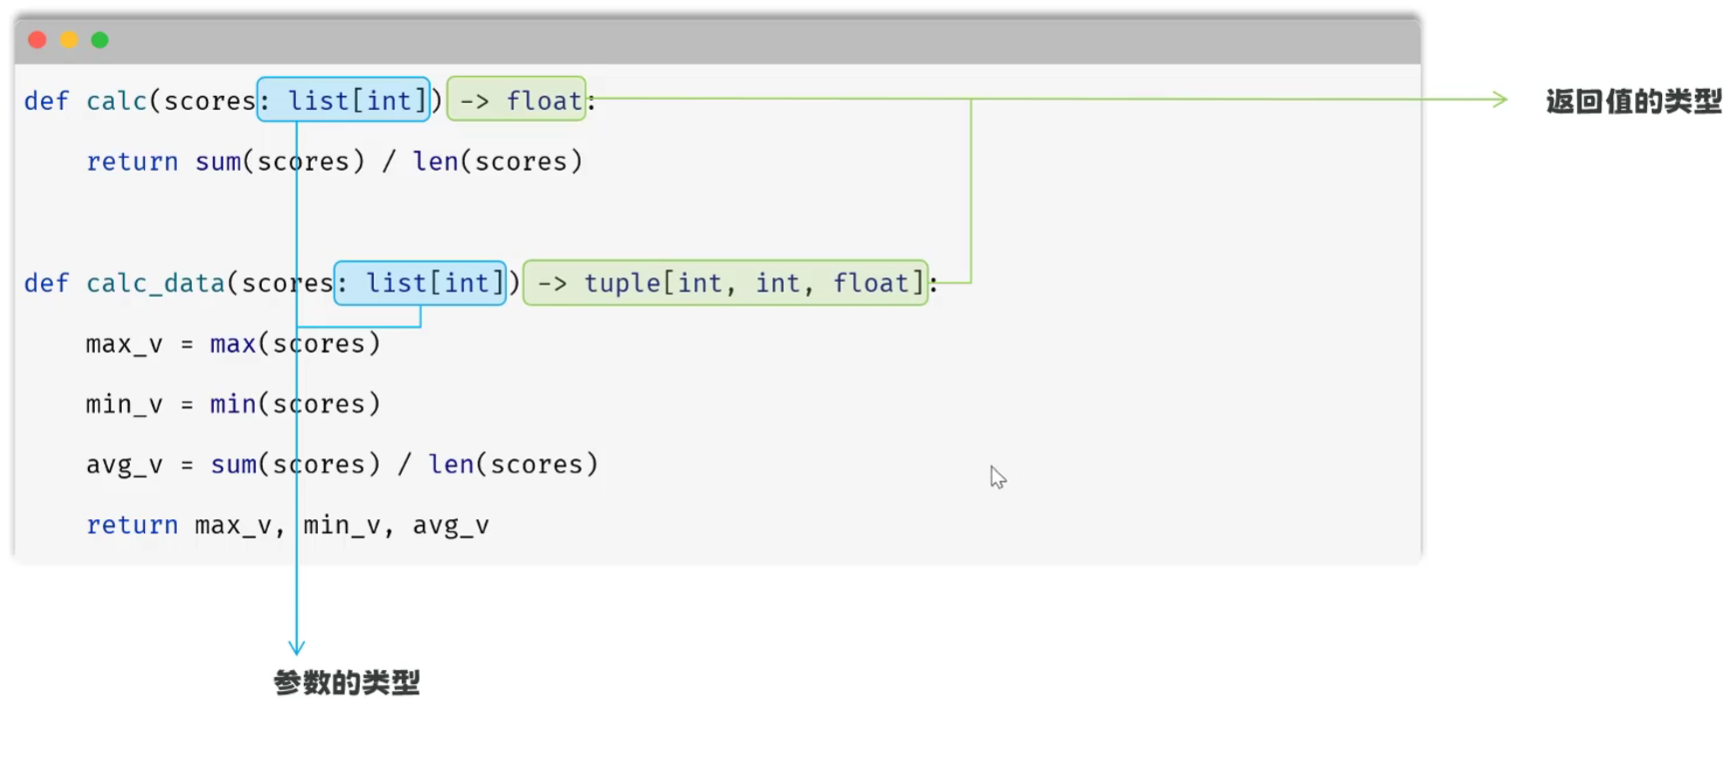The image size is (1732, 772).
Task: Click the '返回值的类型' label
Action: click(x=1634, y=101)
